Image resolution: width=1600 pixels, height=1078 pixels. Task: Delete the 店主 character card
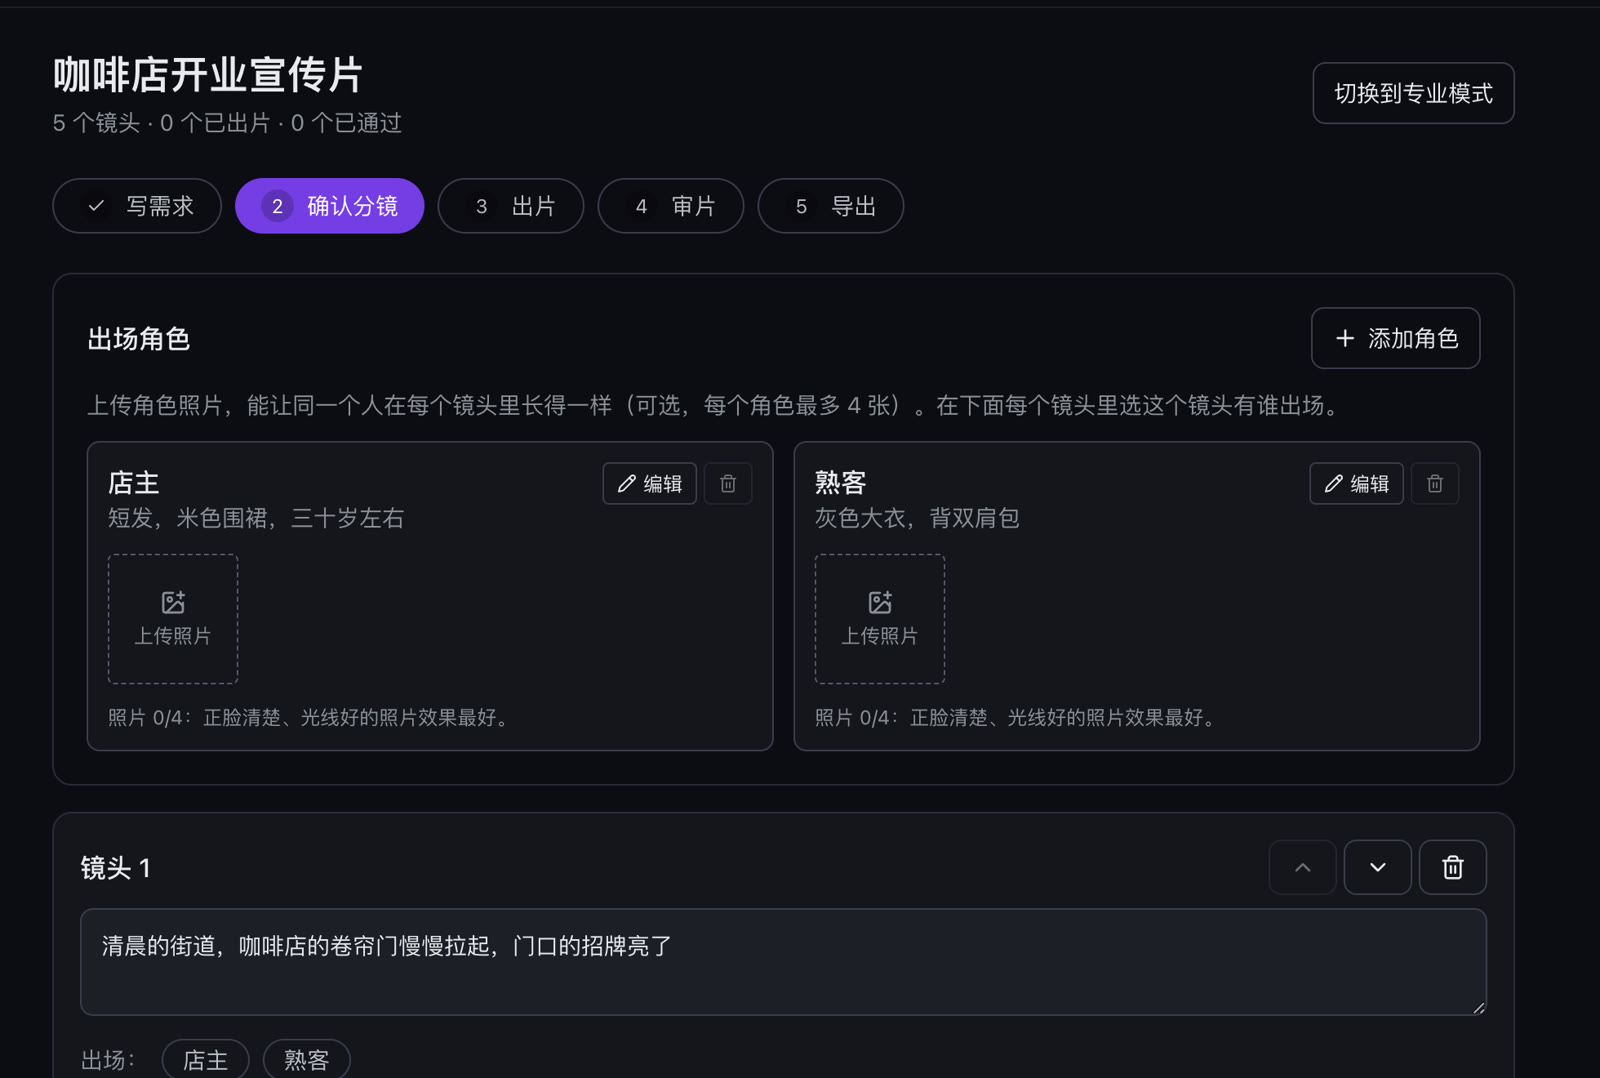728,484
